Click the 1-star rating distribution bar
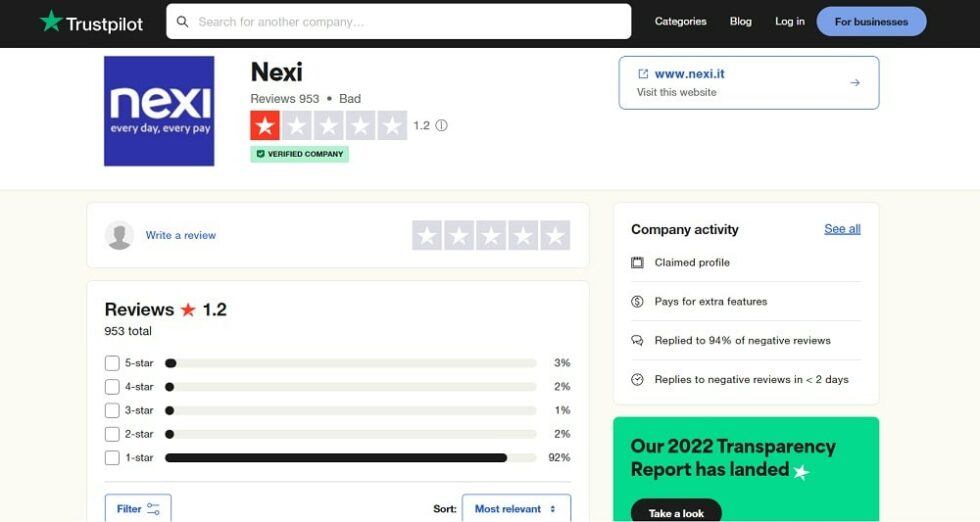Viewport: 980px width, 522px height. [350, 458]
